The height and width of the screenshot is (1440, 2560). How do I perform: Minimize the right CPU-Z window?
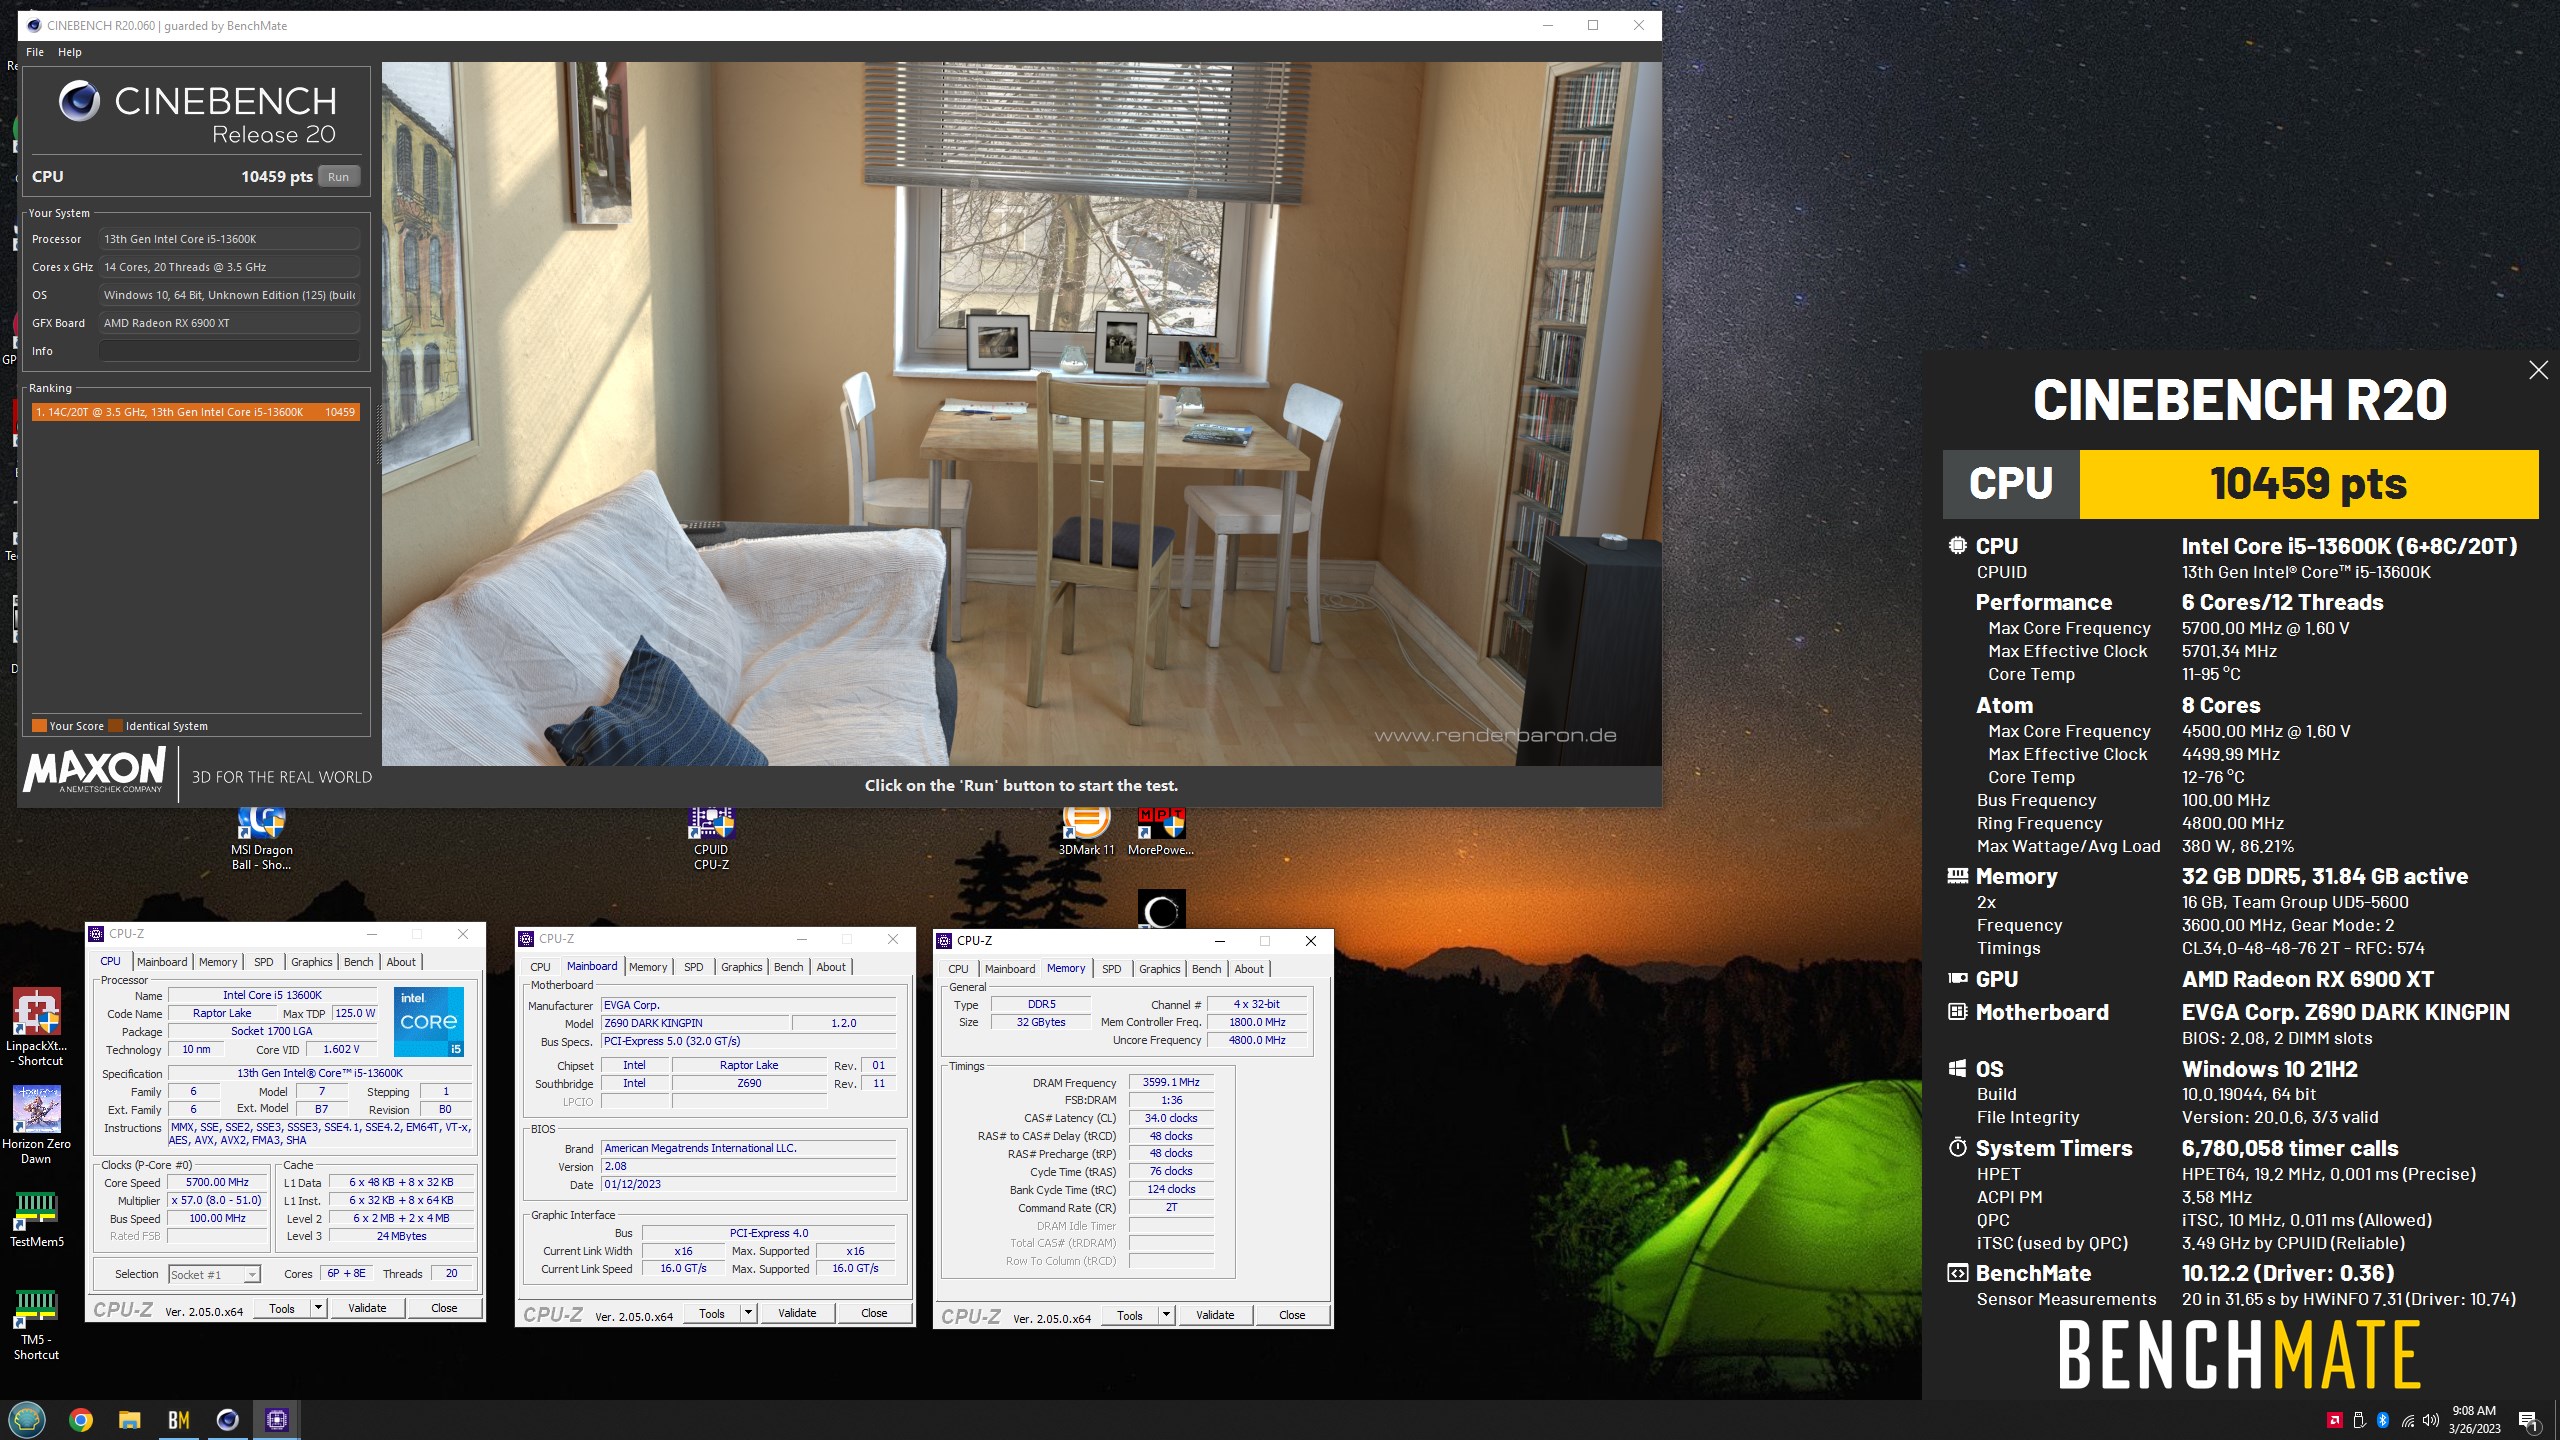(x=1219, y=941)
